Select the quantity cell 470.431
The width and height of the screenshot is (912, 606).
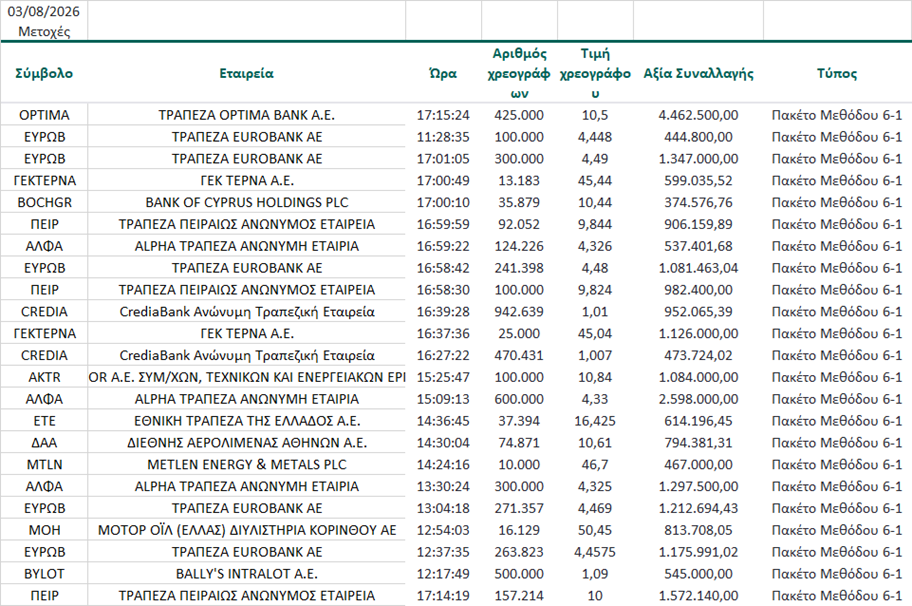519,355
